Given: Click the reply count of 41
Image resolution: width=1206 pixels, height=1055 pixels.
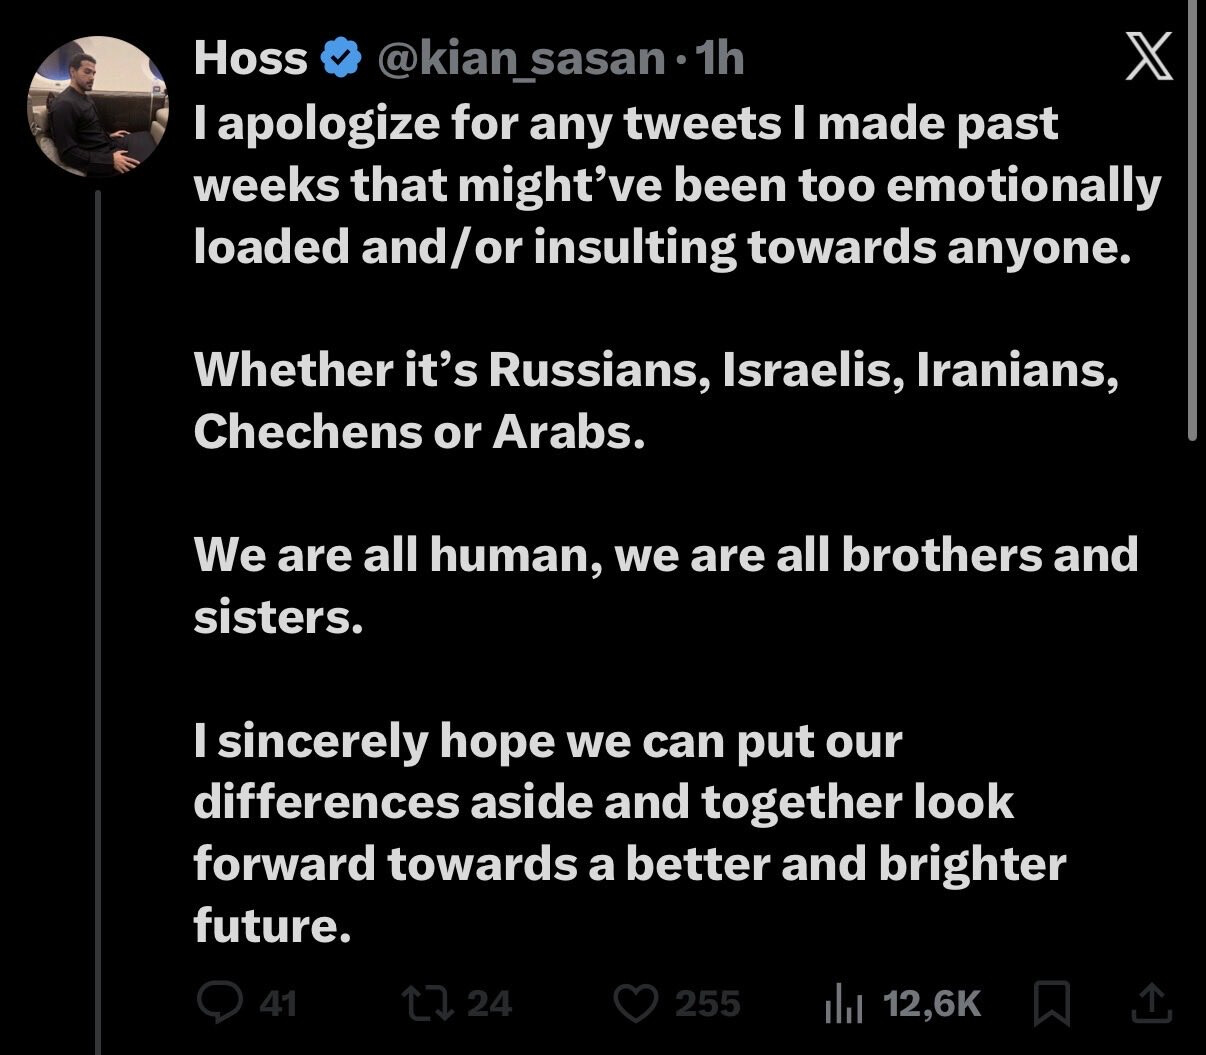Looking at the screenshot, I should click(x=278, y=1003).
